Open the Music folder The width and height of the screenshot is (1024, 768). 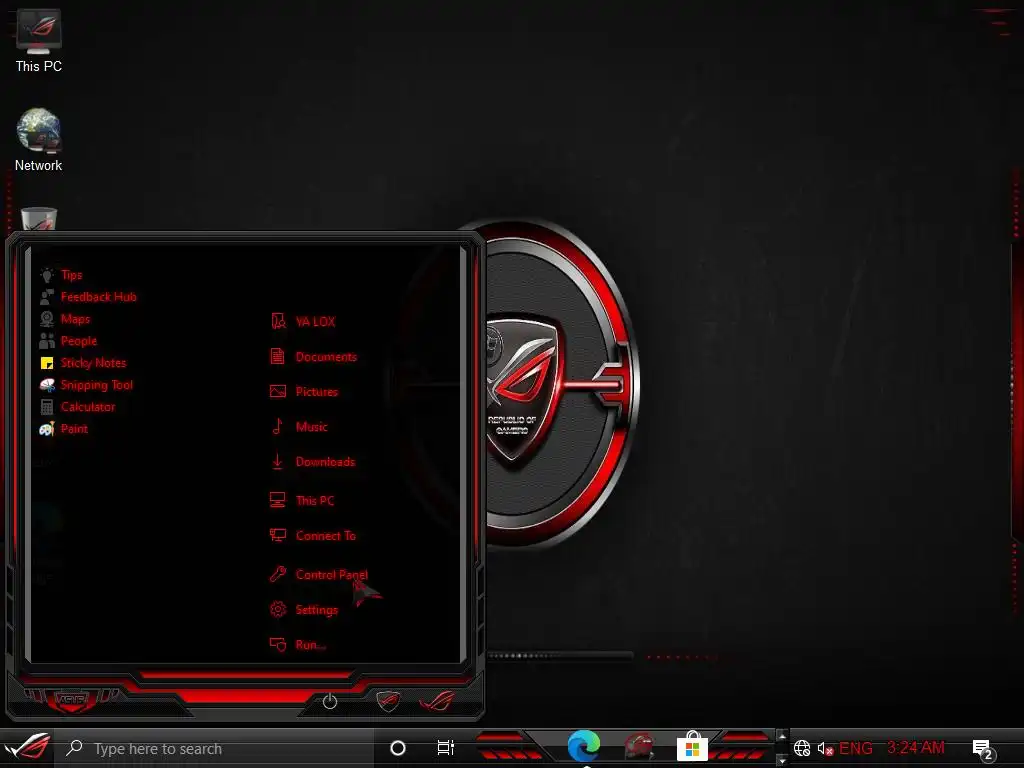point(299,426)
